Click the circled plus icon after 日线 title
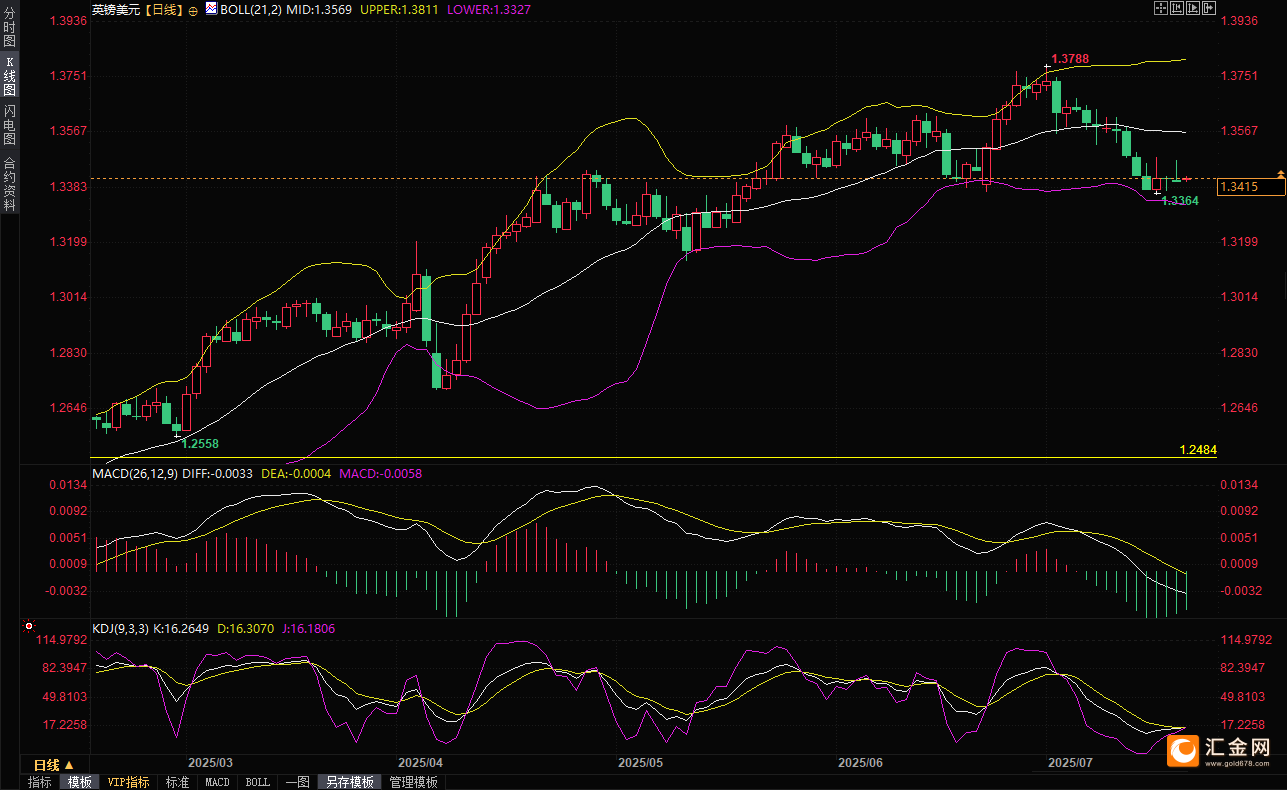1287x790 pixels. point(192,8)
